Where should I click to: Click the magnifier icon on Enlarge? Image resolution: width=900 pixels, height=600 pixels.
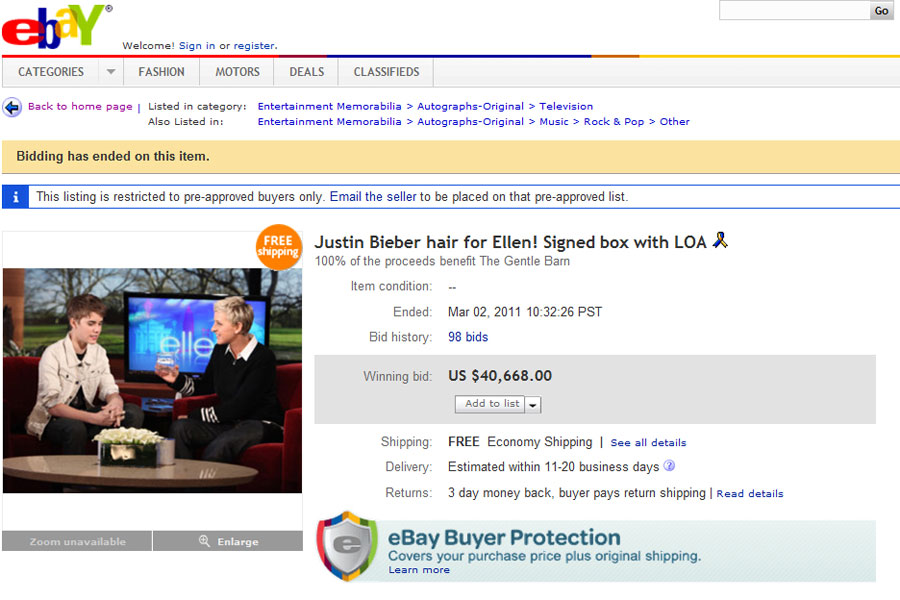204,541
